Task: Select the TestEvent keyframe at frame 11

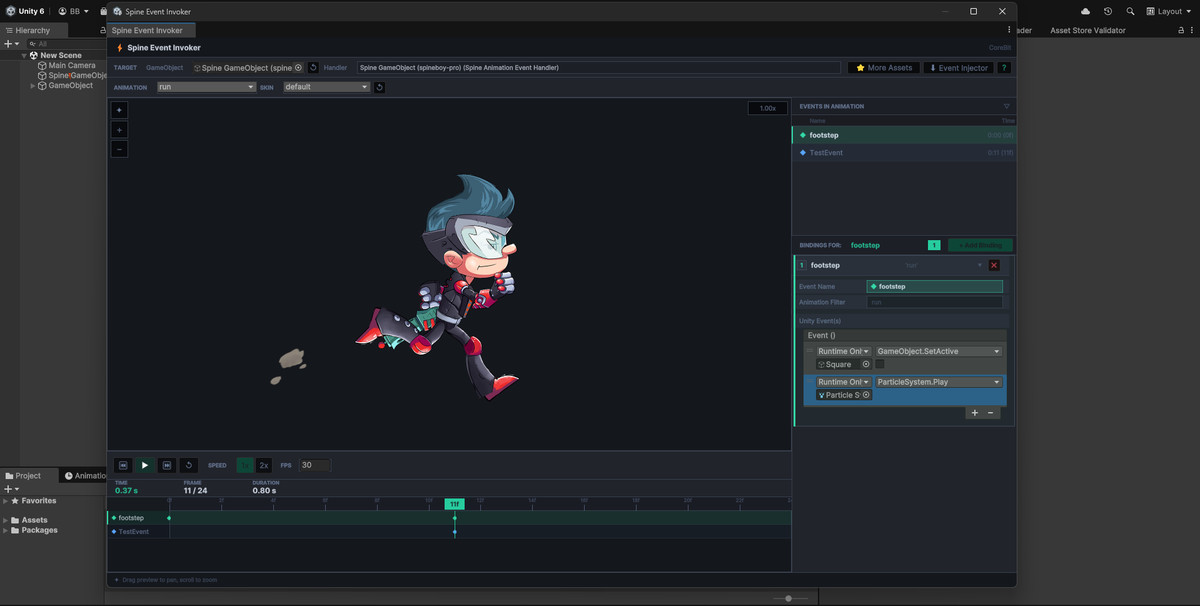Action: pos(454,532)
